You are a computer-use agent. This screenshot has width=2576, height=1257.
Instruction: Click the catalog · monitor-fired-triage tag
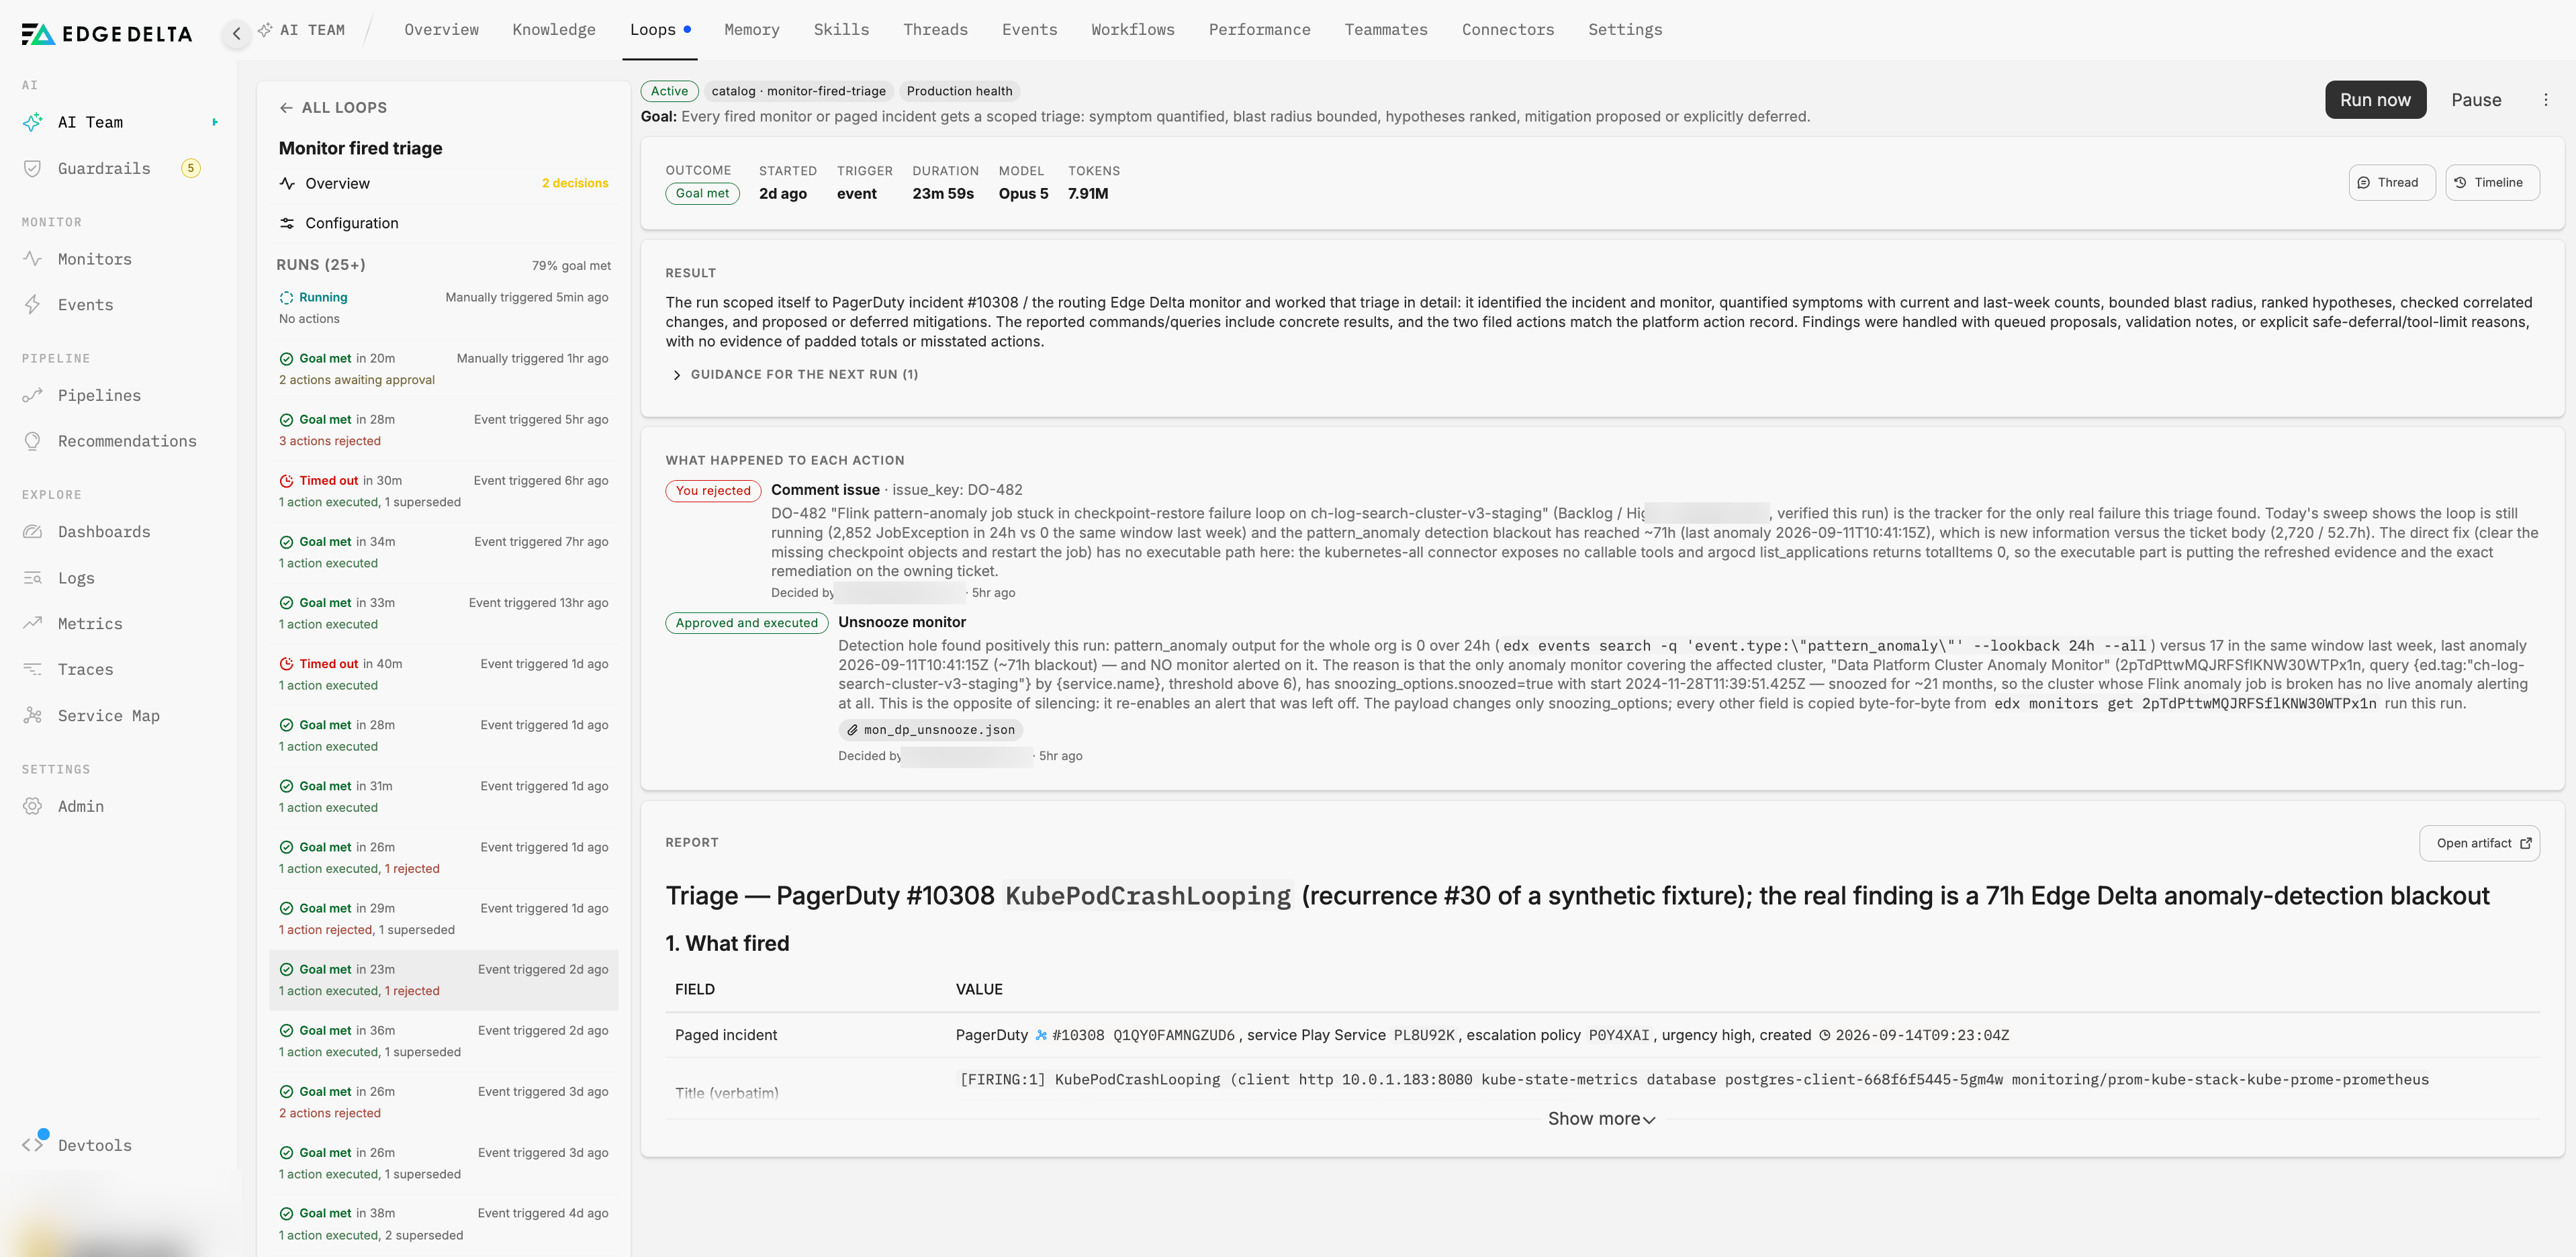pos(798,91)
